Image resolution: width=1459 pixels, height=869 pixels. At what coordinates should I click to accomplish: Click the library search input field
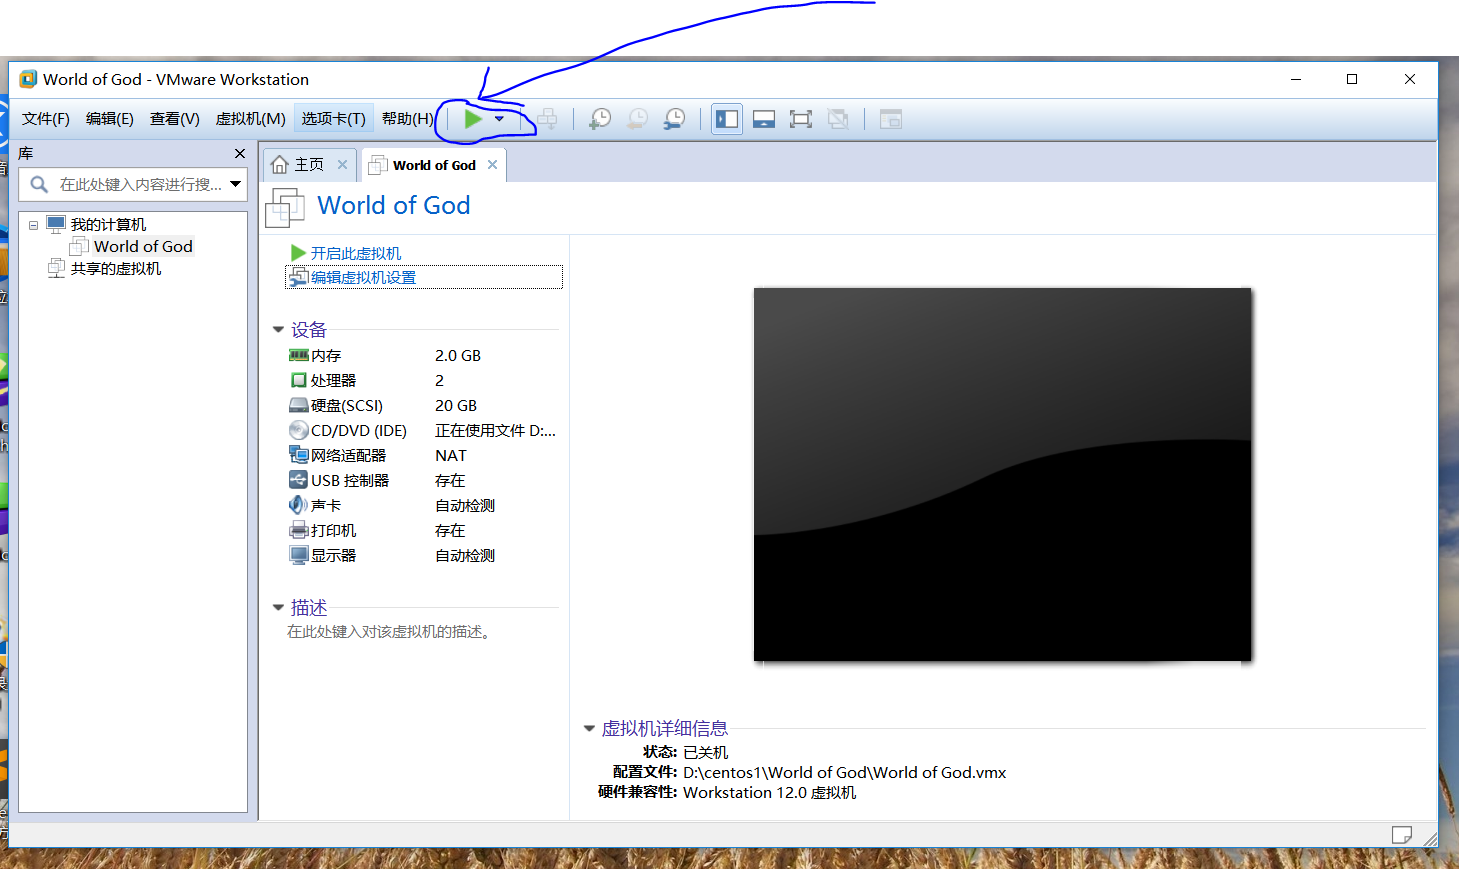[x=141, y=185]
